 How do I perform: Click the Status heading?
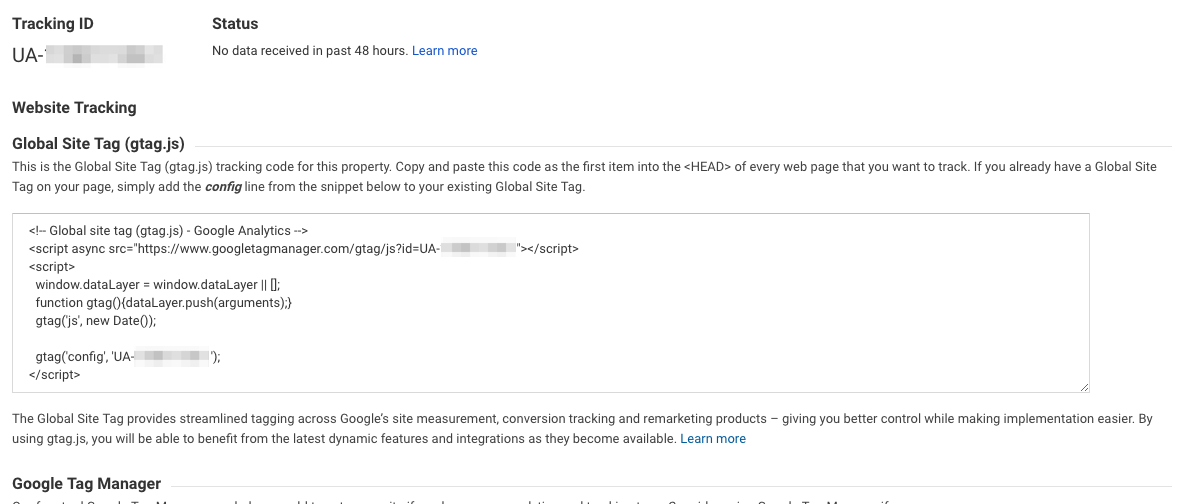[x=235, y=24]
